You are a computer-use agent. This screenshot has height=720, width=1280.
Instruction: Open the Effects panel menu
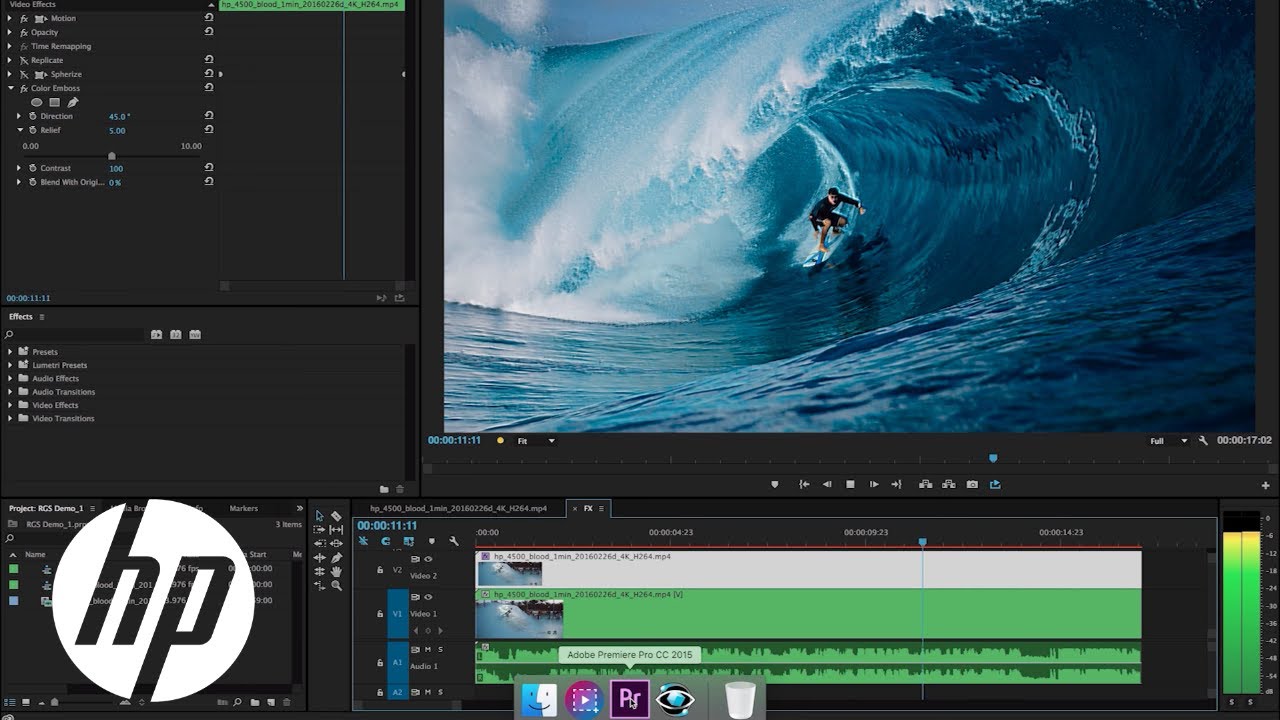point(41,317)
